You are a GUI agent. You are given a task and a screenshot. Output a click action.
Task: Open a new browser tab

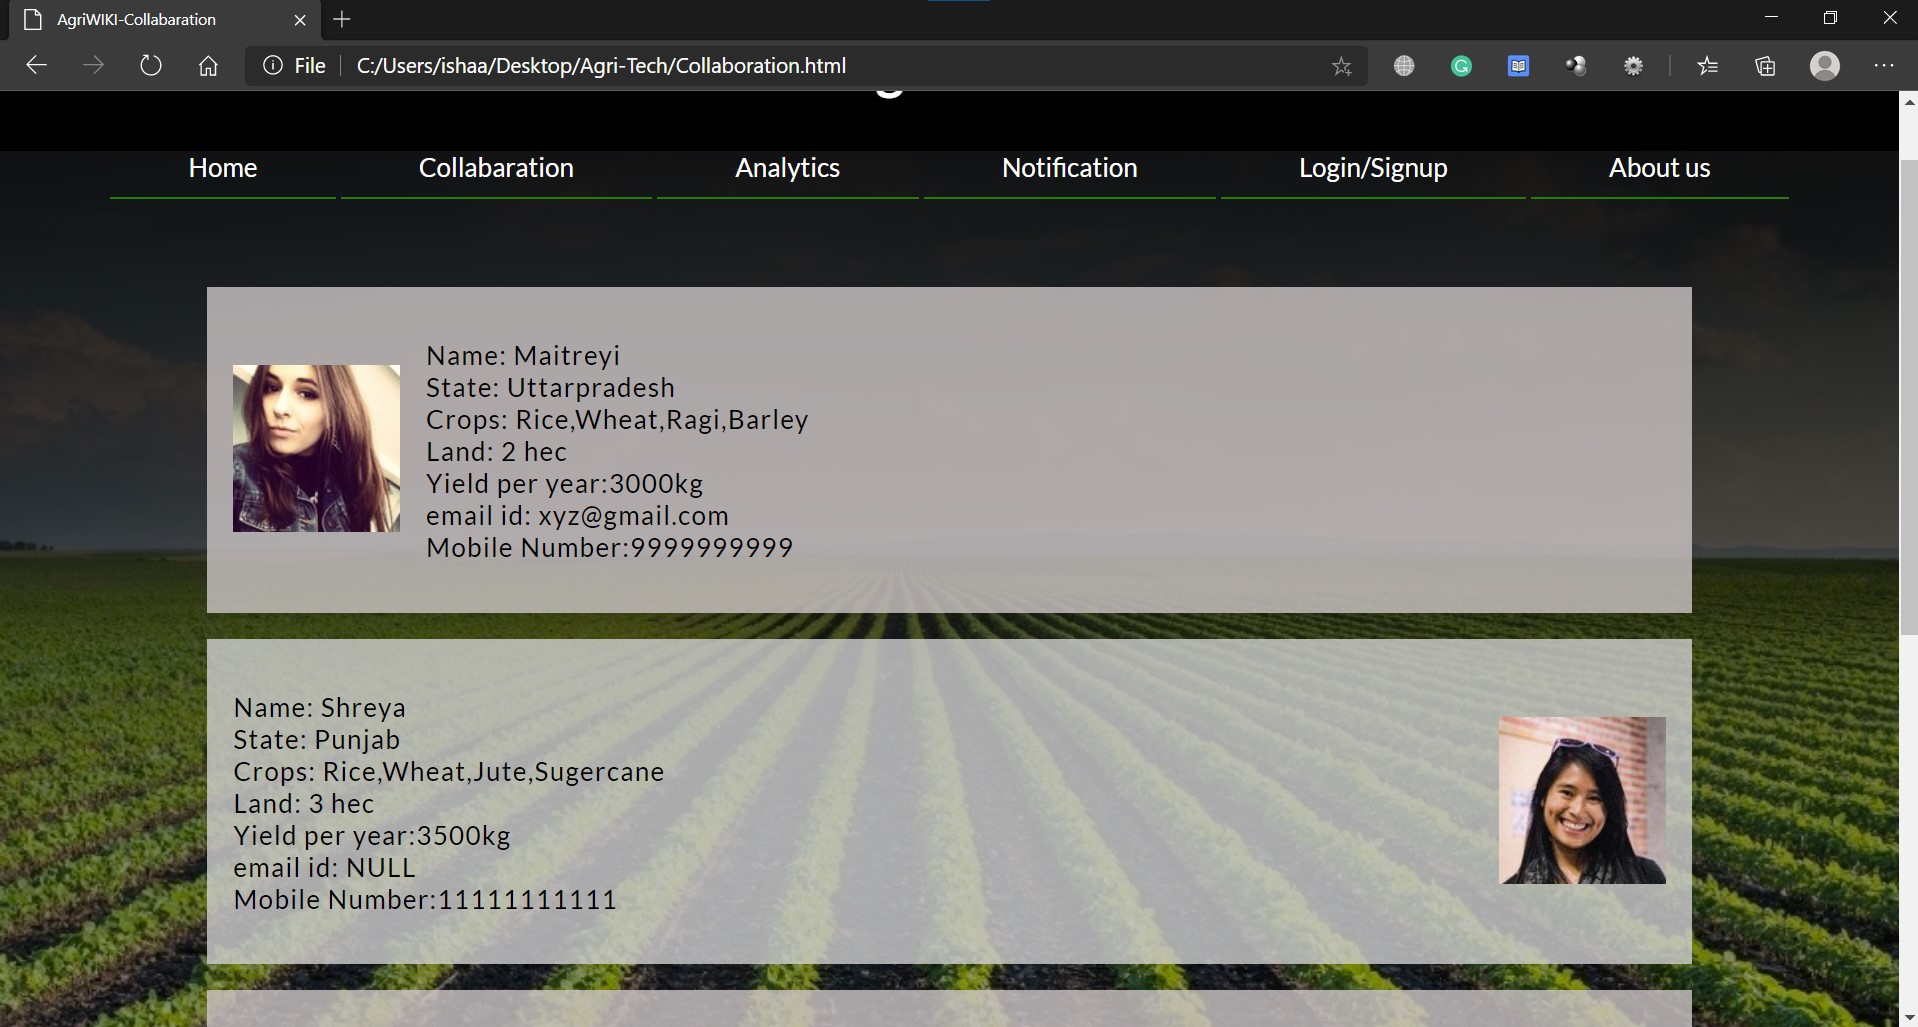[x=342, y=19]
